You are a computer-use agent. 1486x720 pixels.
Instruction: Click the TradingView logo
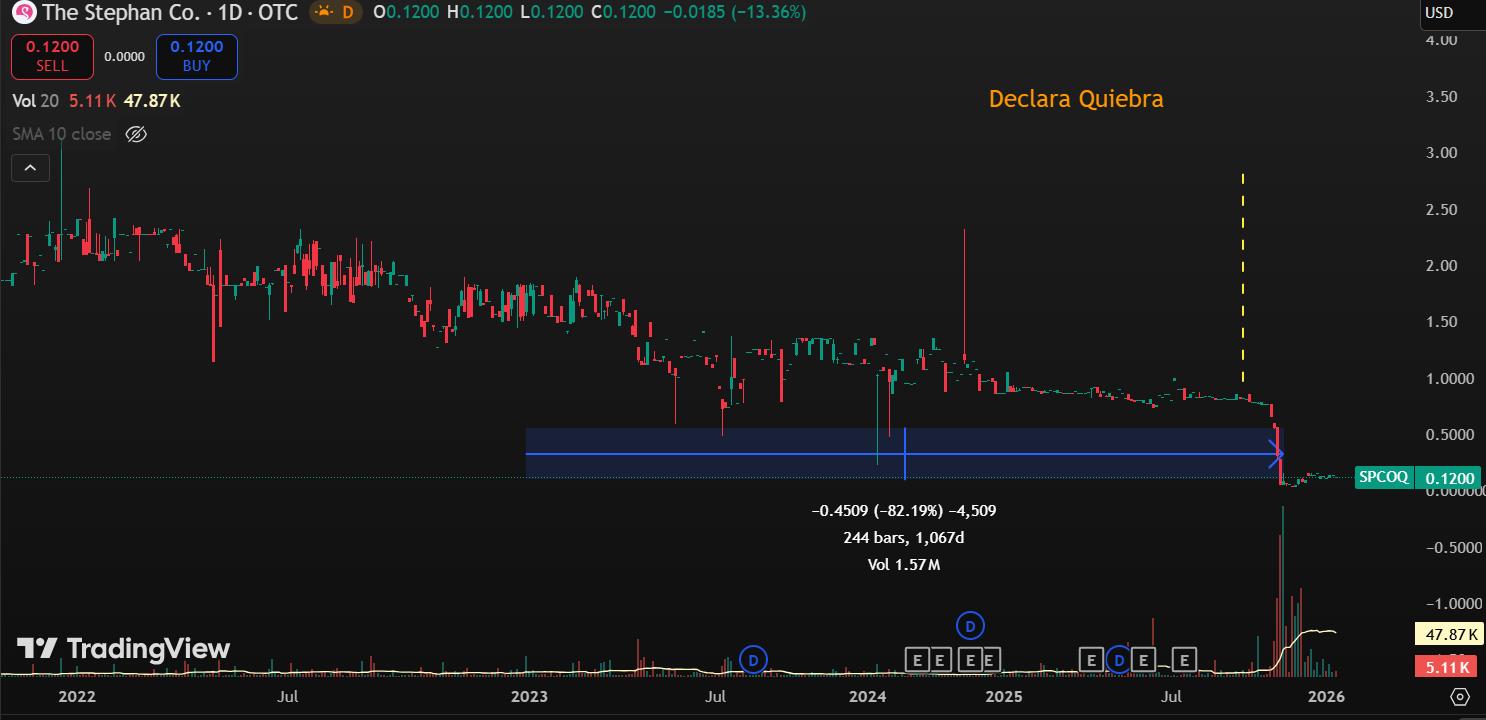point(123,649)
